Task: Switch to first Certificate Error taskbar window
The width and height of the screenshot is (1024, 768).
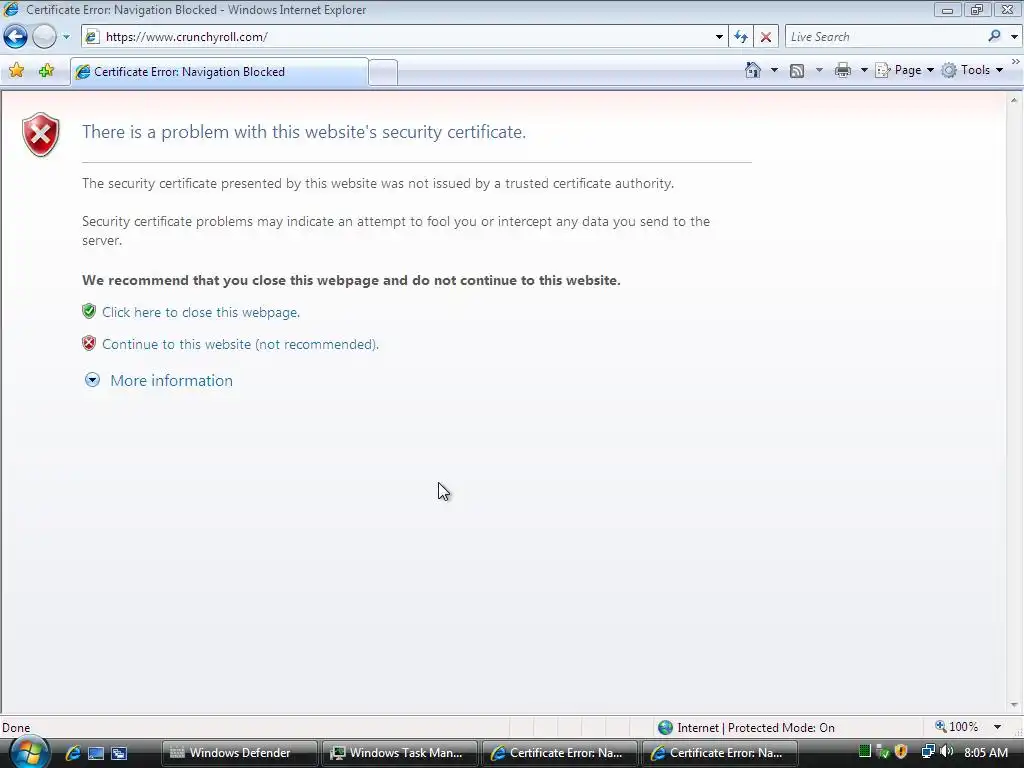Action: pyautogui.click(x=560, y=753)
